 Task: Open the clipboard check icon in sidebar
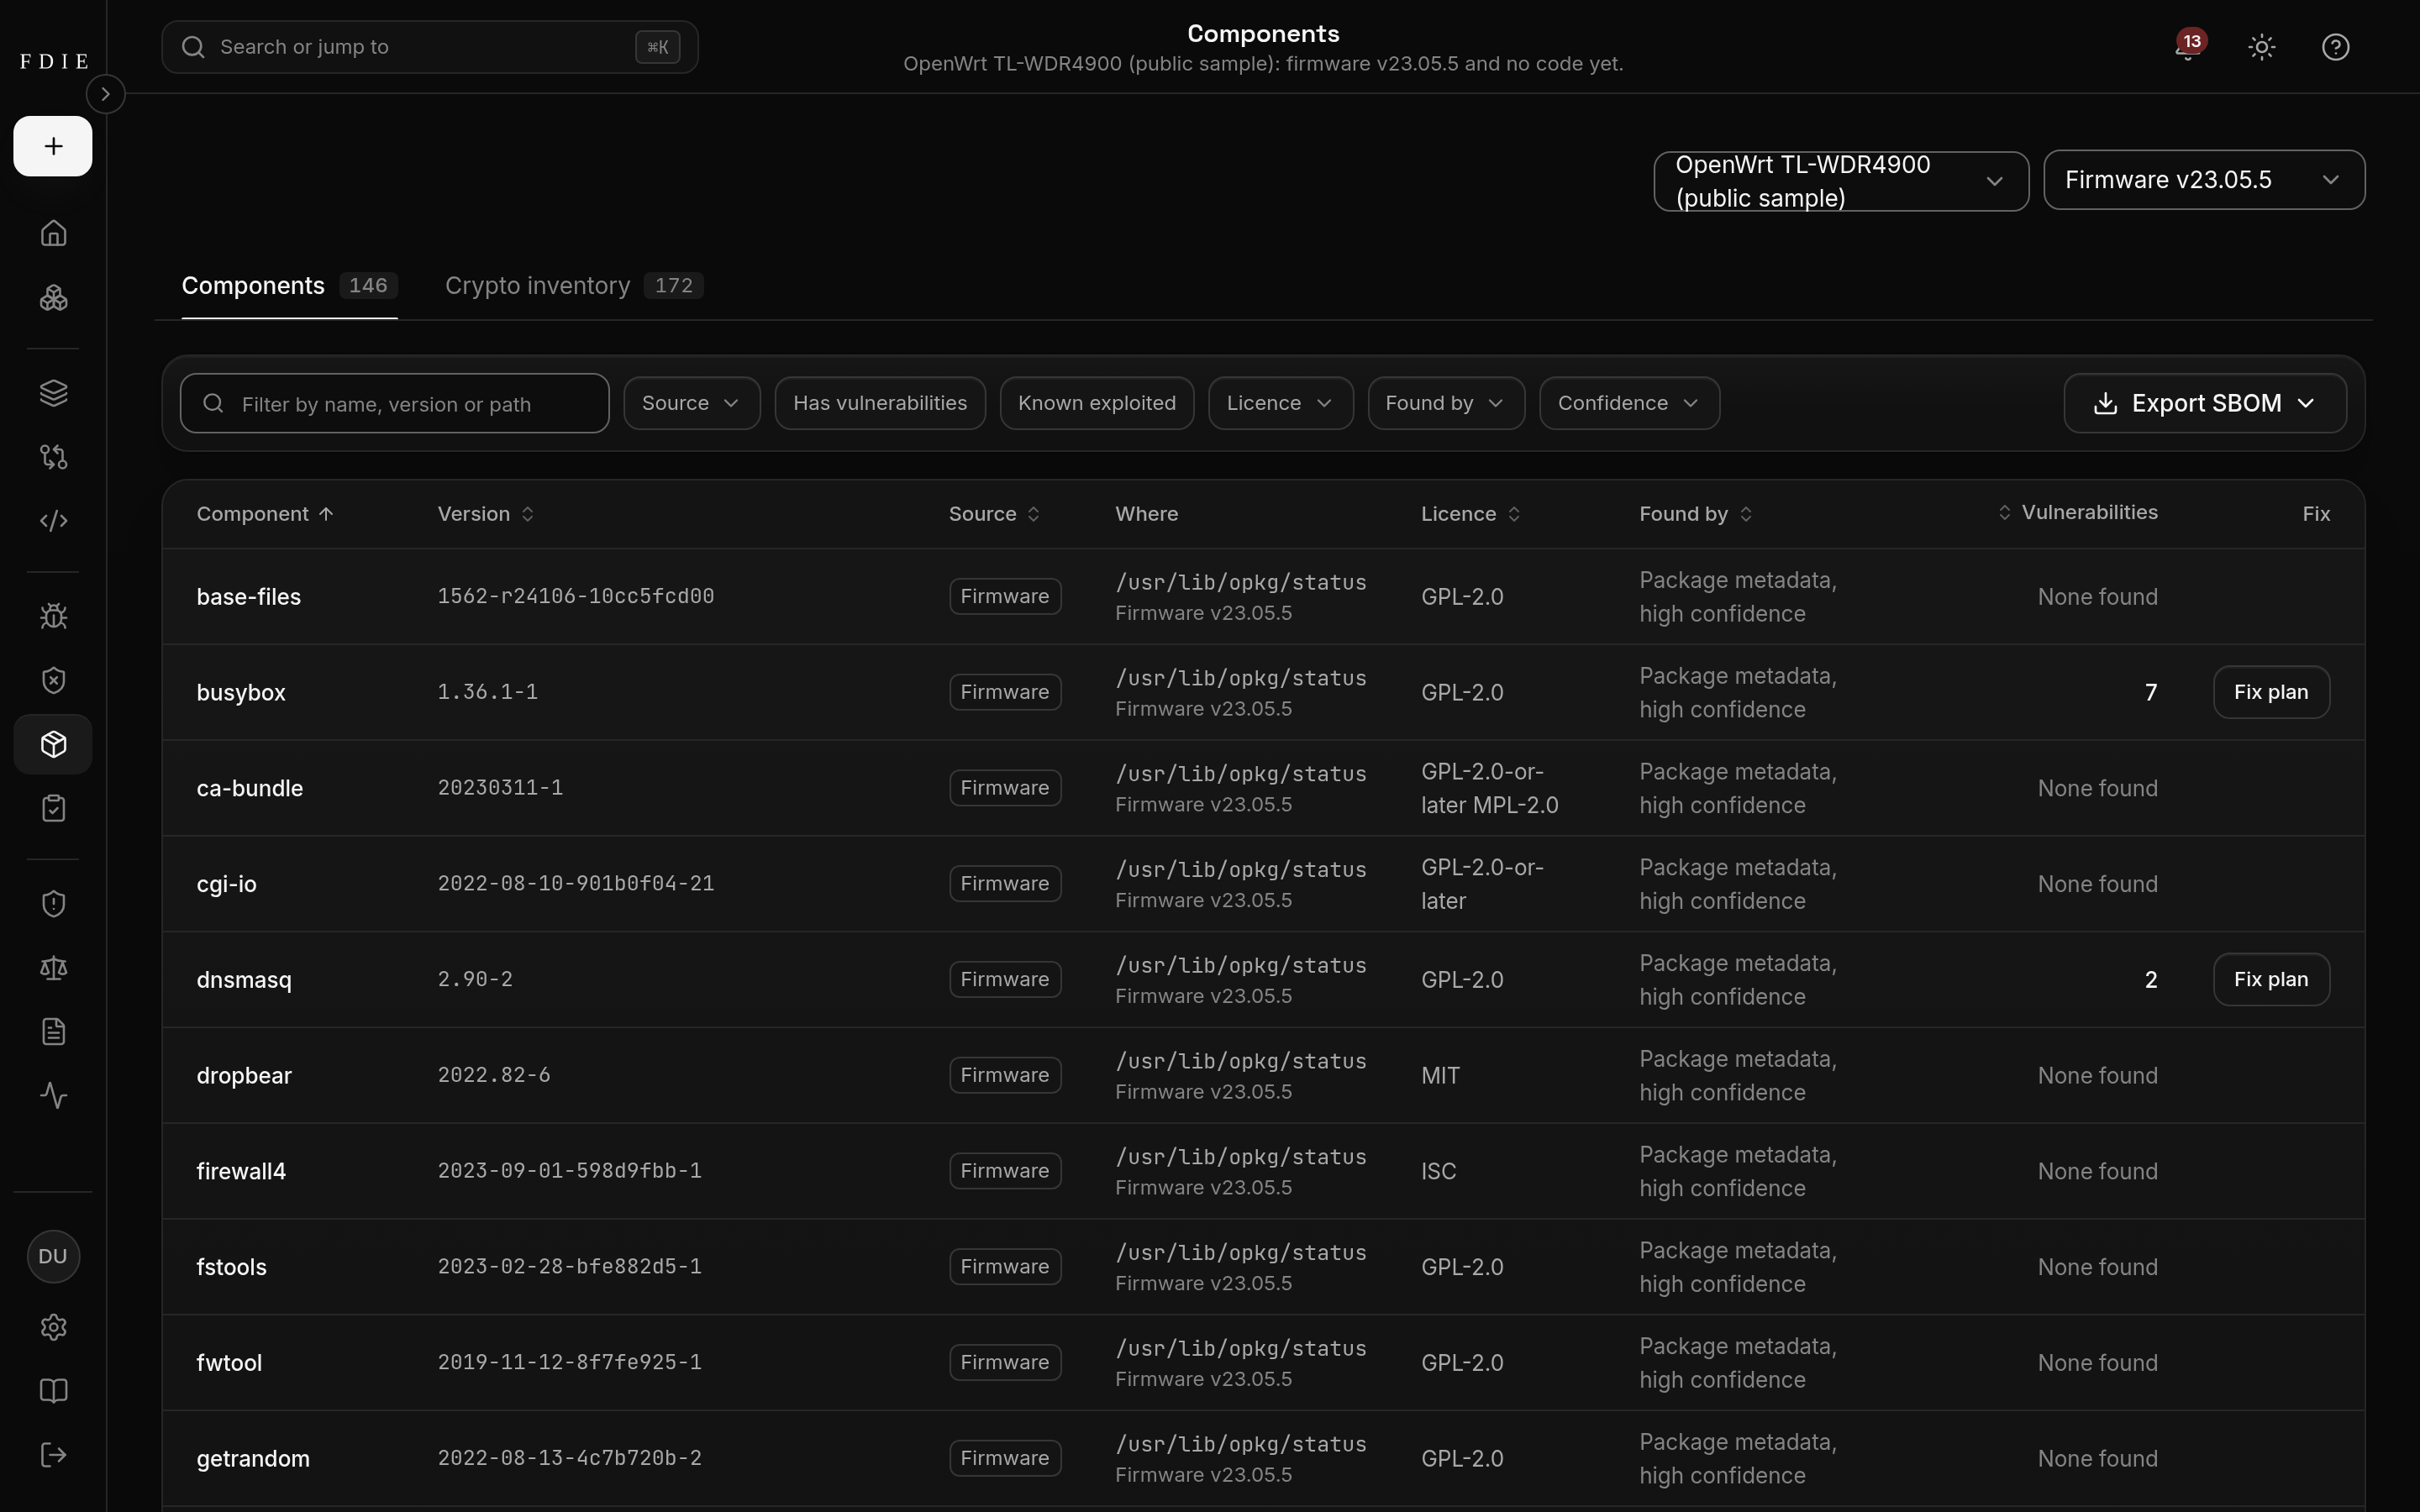point(53,808)
